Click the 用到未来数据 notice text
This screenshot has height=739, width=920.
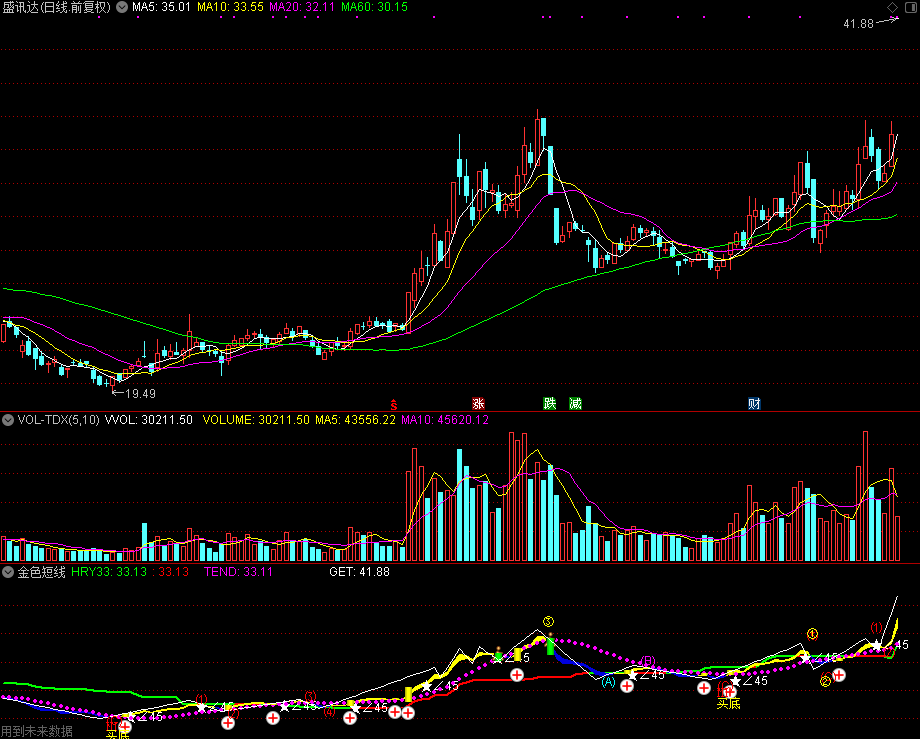coord(37,731)
